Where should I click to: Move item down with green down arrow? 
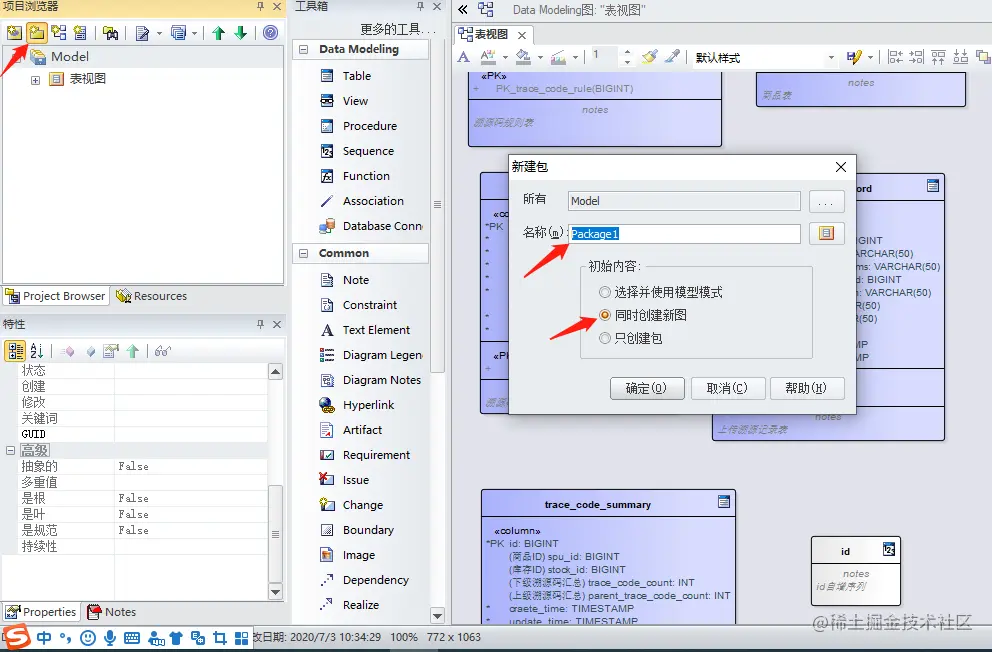tap(240, 32)
